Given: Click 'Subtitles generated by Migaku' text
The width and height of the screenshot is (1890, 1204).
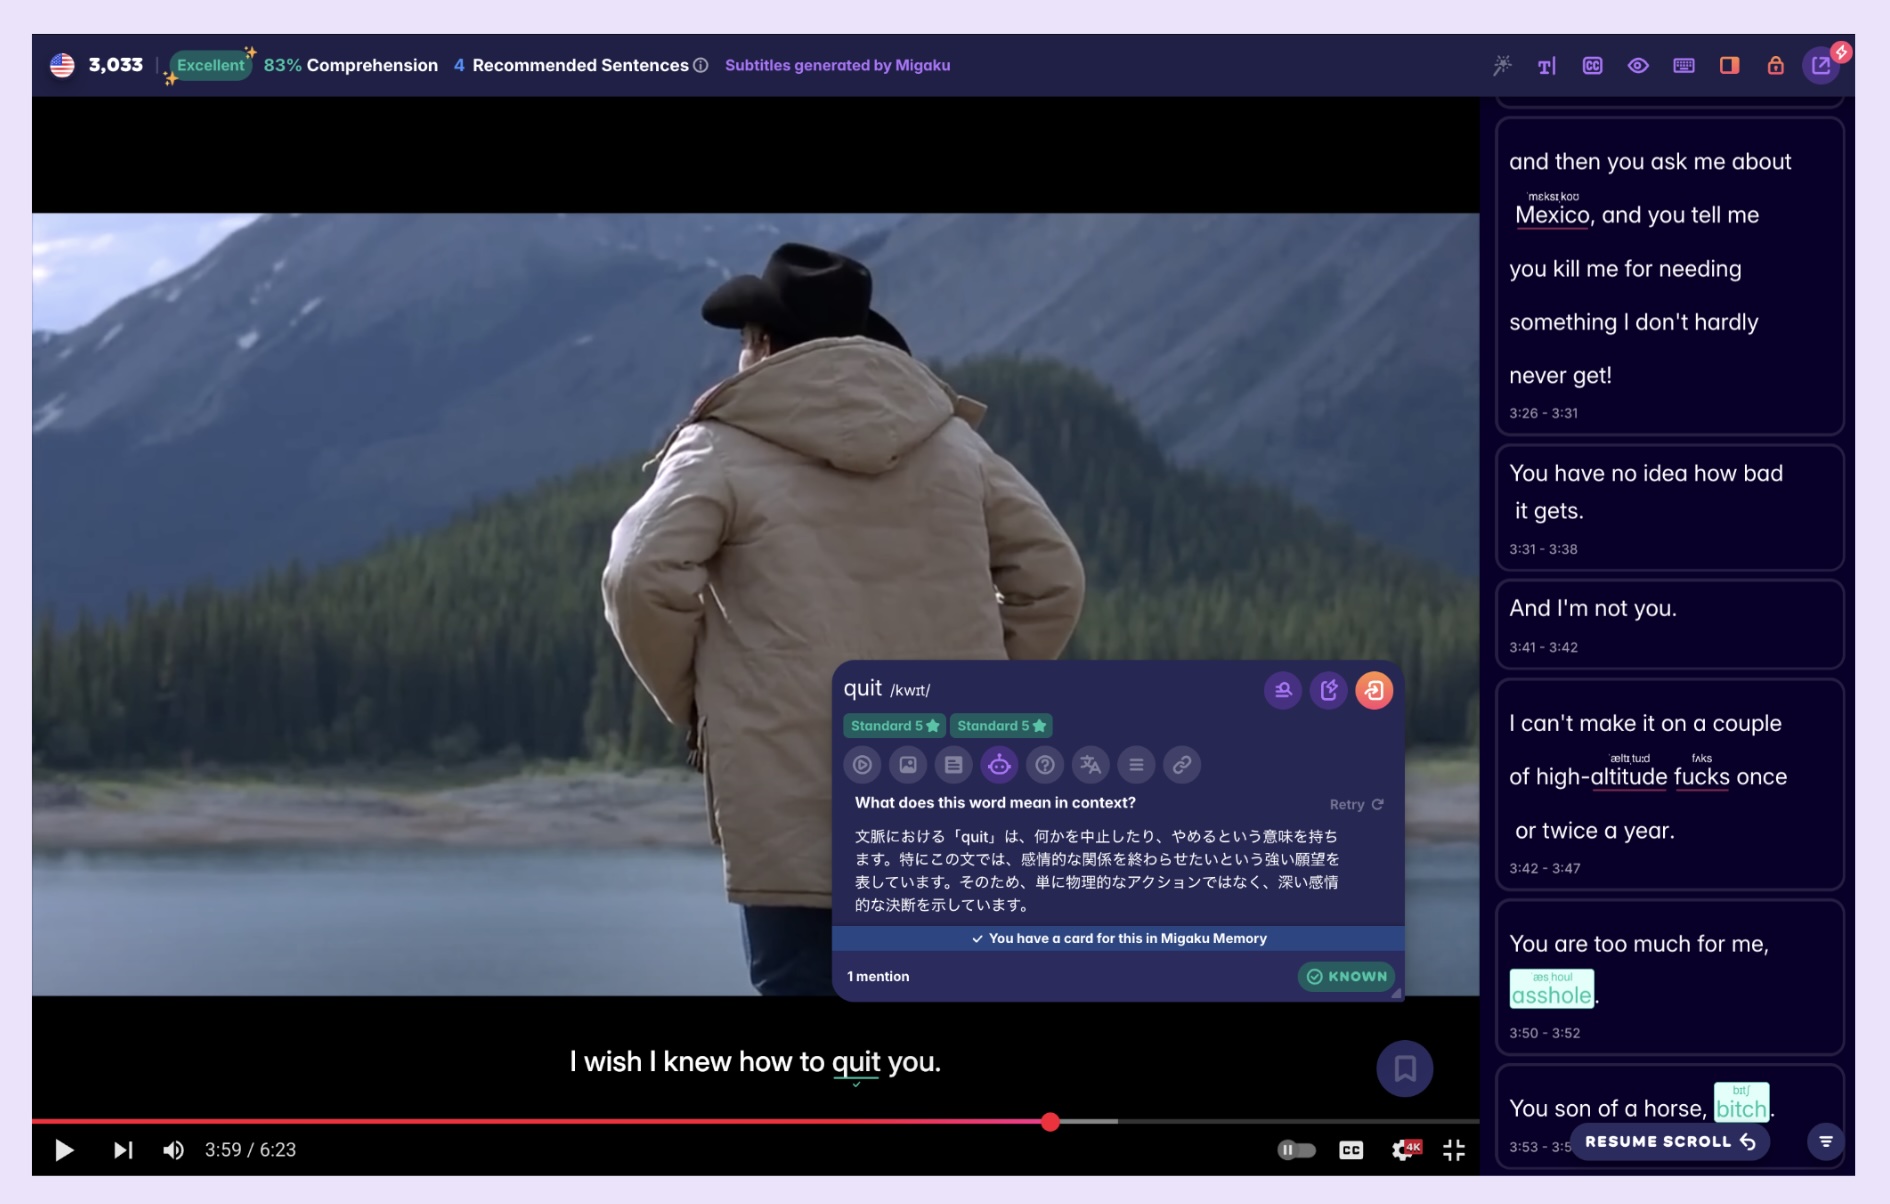Looking at the screenshot, I should 837,65.
